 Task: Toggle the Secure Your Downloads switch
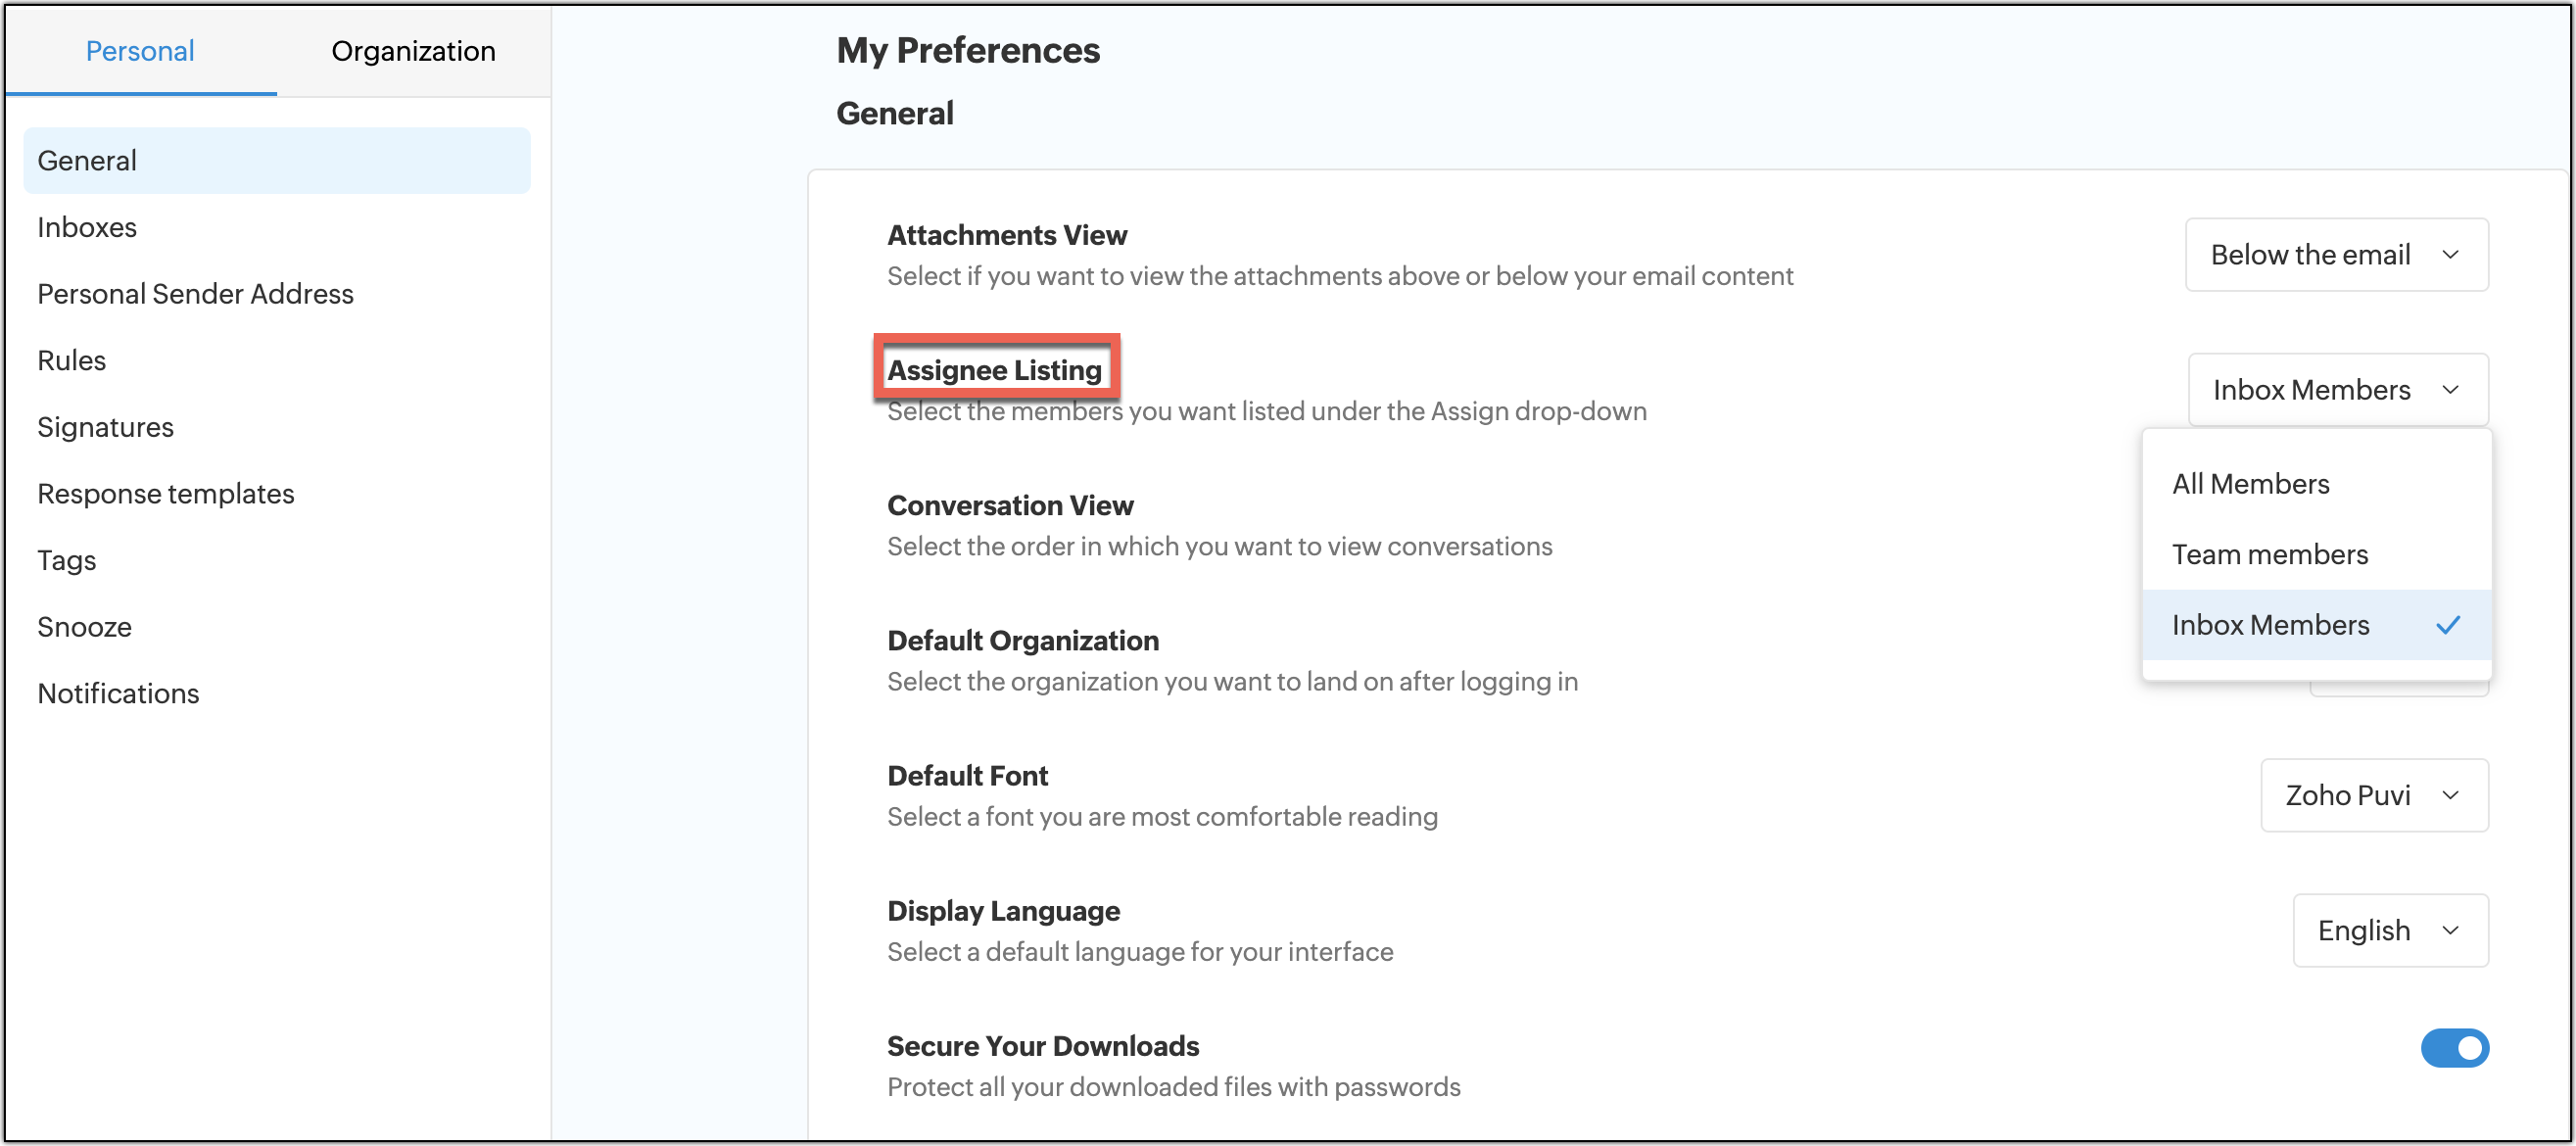[x=2453, y=1047]
